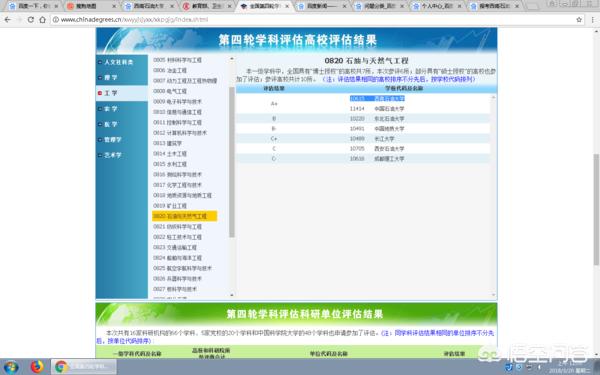Open Chrome menu three-dots icon
This screenshot has width=600, height=375.
[593, 20]
